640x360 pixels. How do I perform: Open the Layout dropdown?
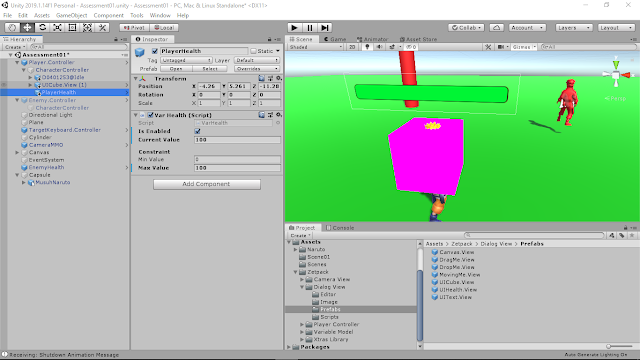(616, 27)
